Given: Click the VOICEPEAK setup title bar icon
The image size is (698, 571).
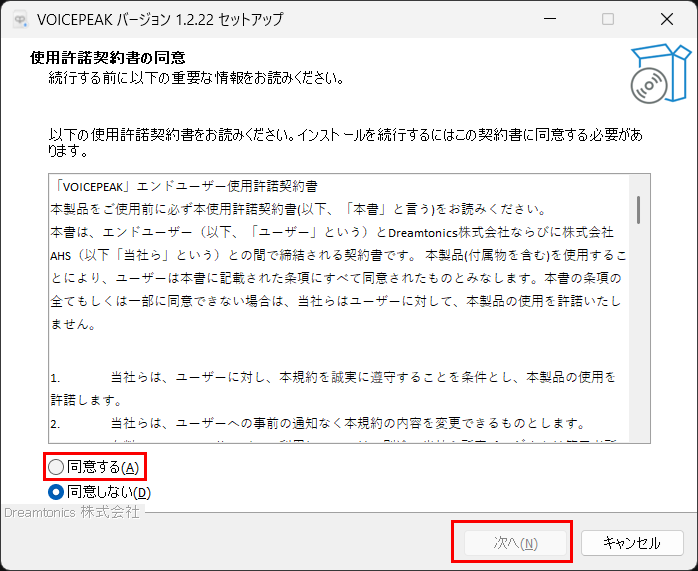Looking at the screenshot, I should tap(20, 20).
